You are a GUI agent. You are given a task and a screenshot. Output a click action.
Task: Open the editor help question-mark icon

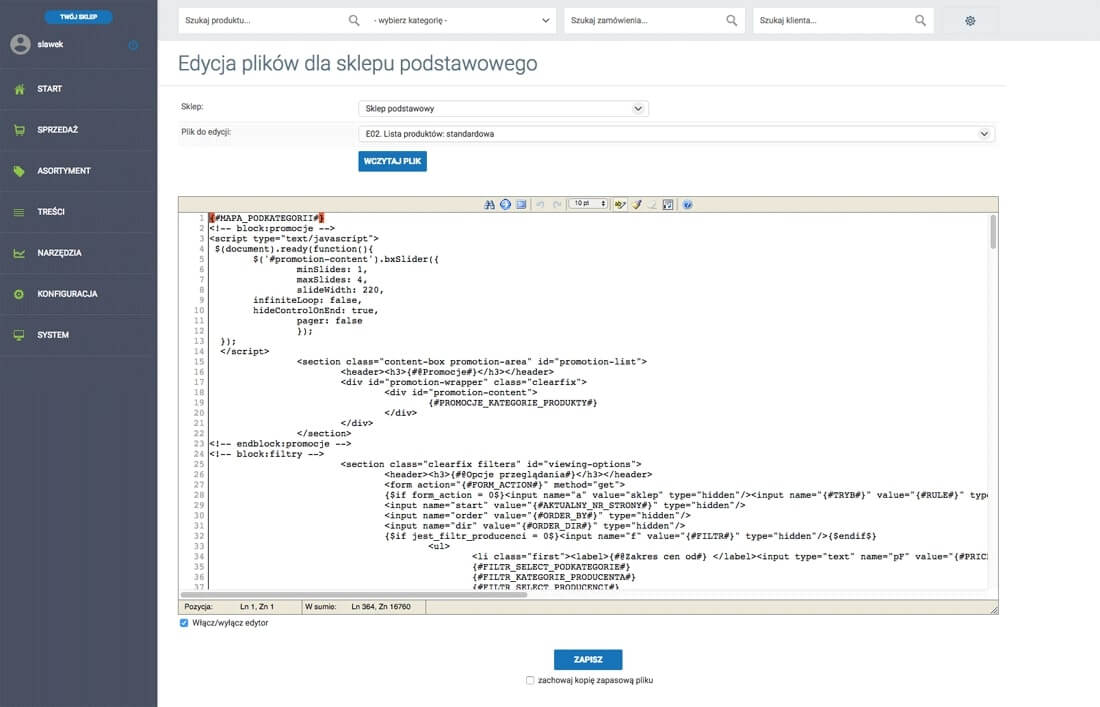click(688, 205)
